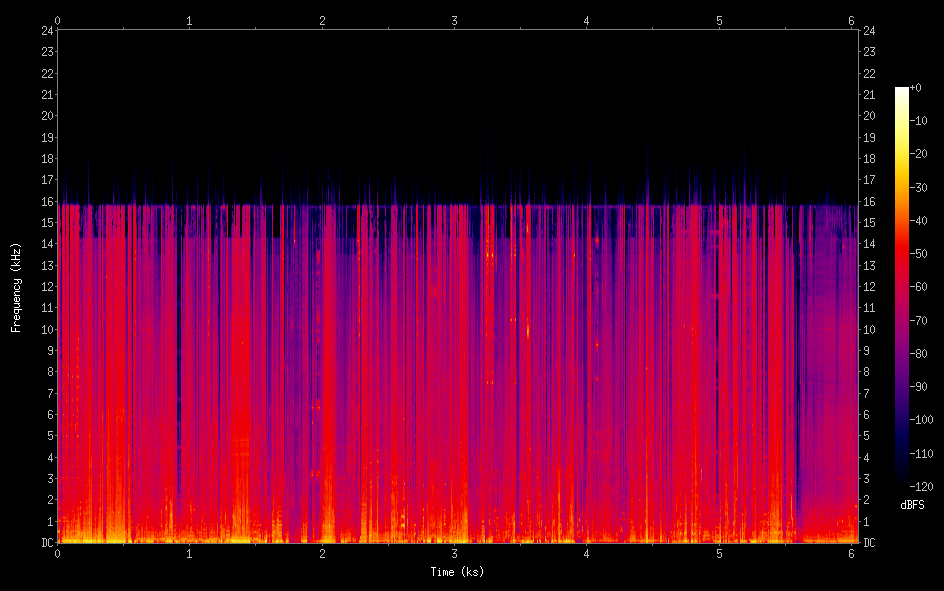
Task: Click the 5 kHz label on the left axis
Action: pyautogui.click(x=48, y=436)
